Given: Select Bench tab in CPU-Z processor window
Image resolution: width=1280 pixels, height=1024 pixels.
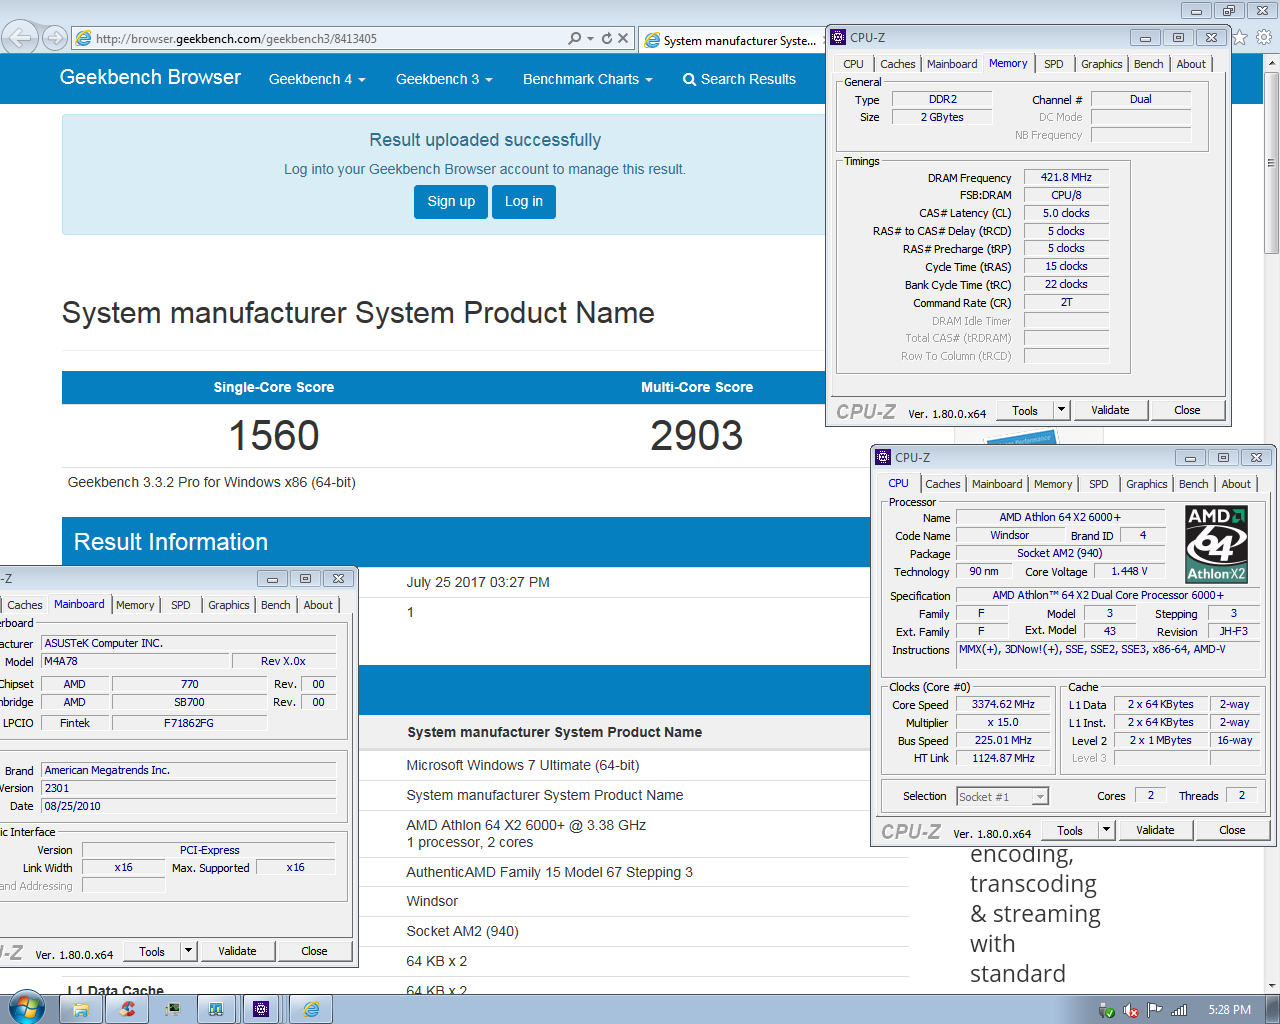Looking at the screenshot, I should pos(1193,484).
